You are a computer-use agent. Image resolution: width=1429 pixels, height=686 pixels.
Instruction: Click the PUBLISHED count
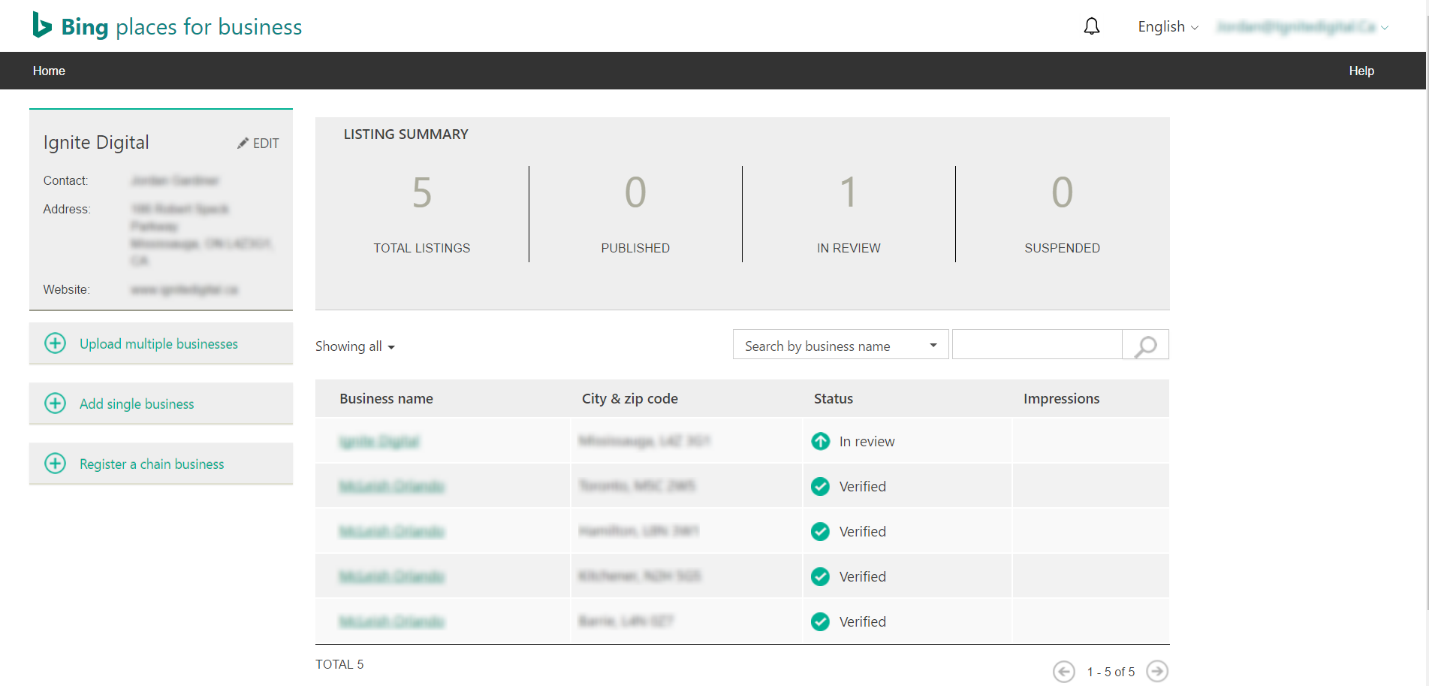pyautogui.click(x=635, y=193)
